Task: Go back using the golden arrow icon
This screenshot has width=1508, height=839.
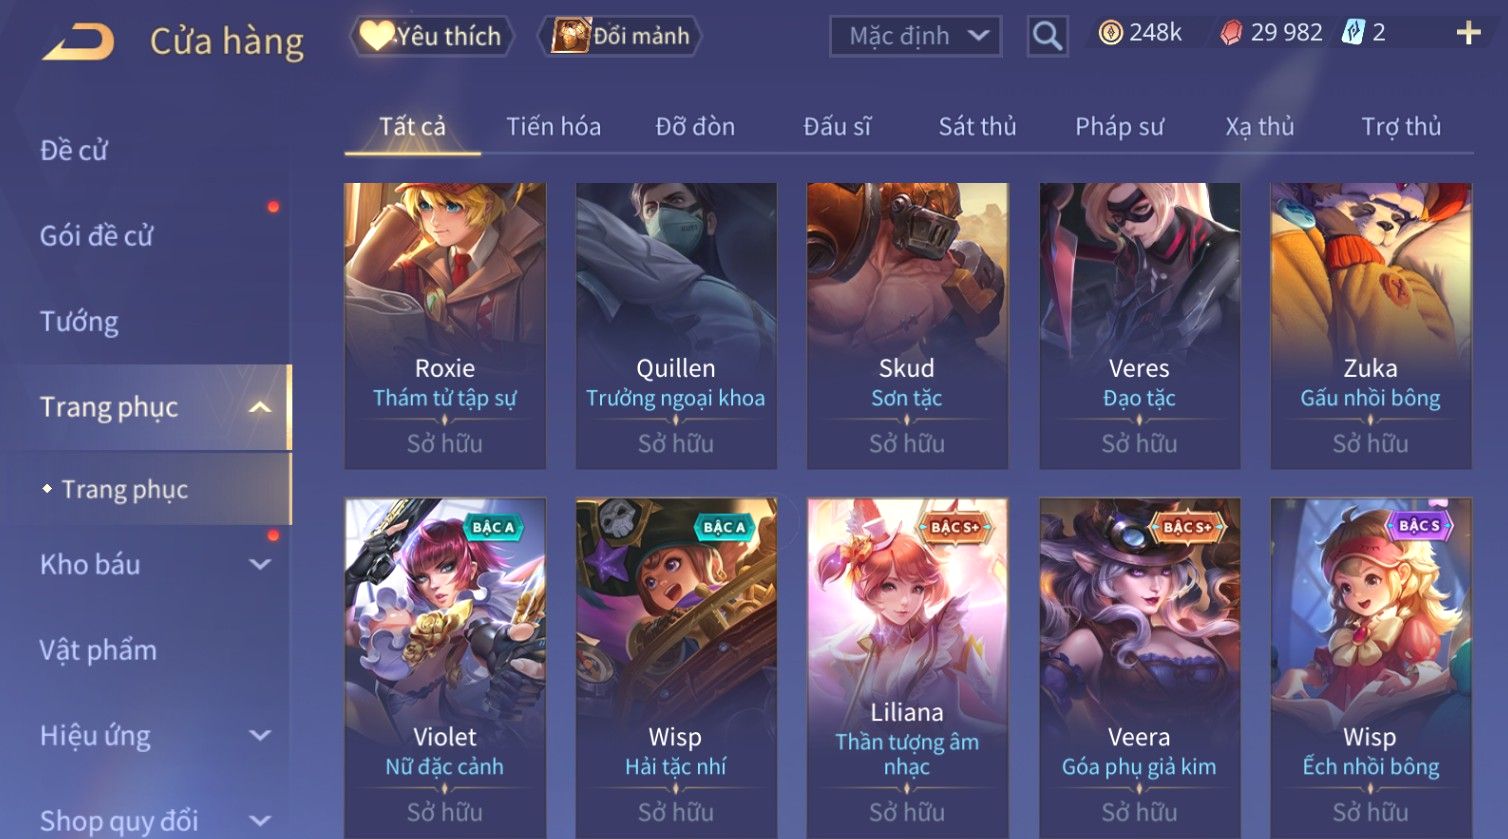Action: pos(78,42)
